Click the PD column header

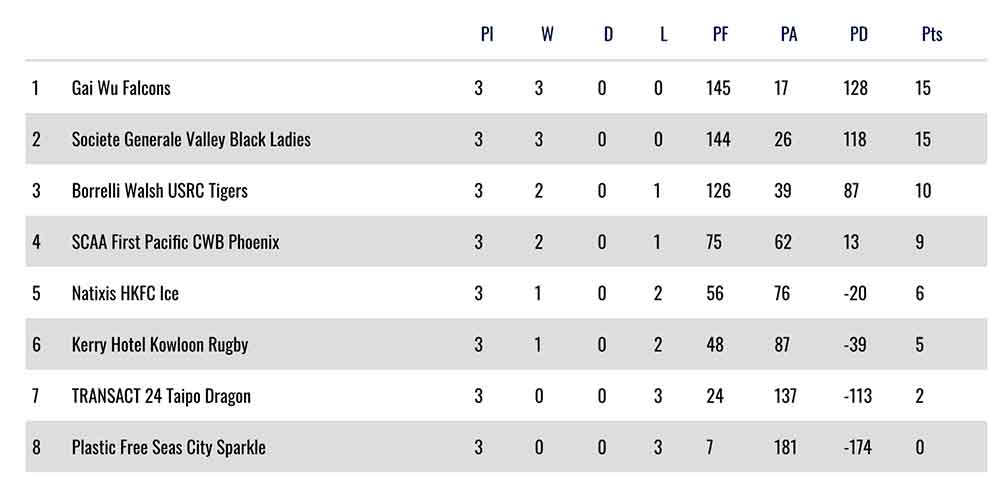pos(858,34)
